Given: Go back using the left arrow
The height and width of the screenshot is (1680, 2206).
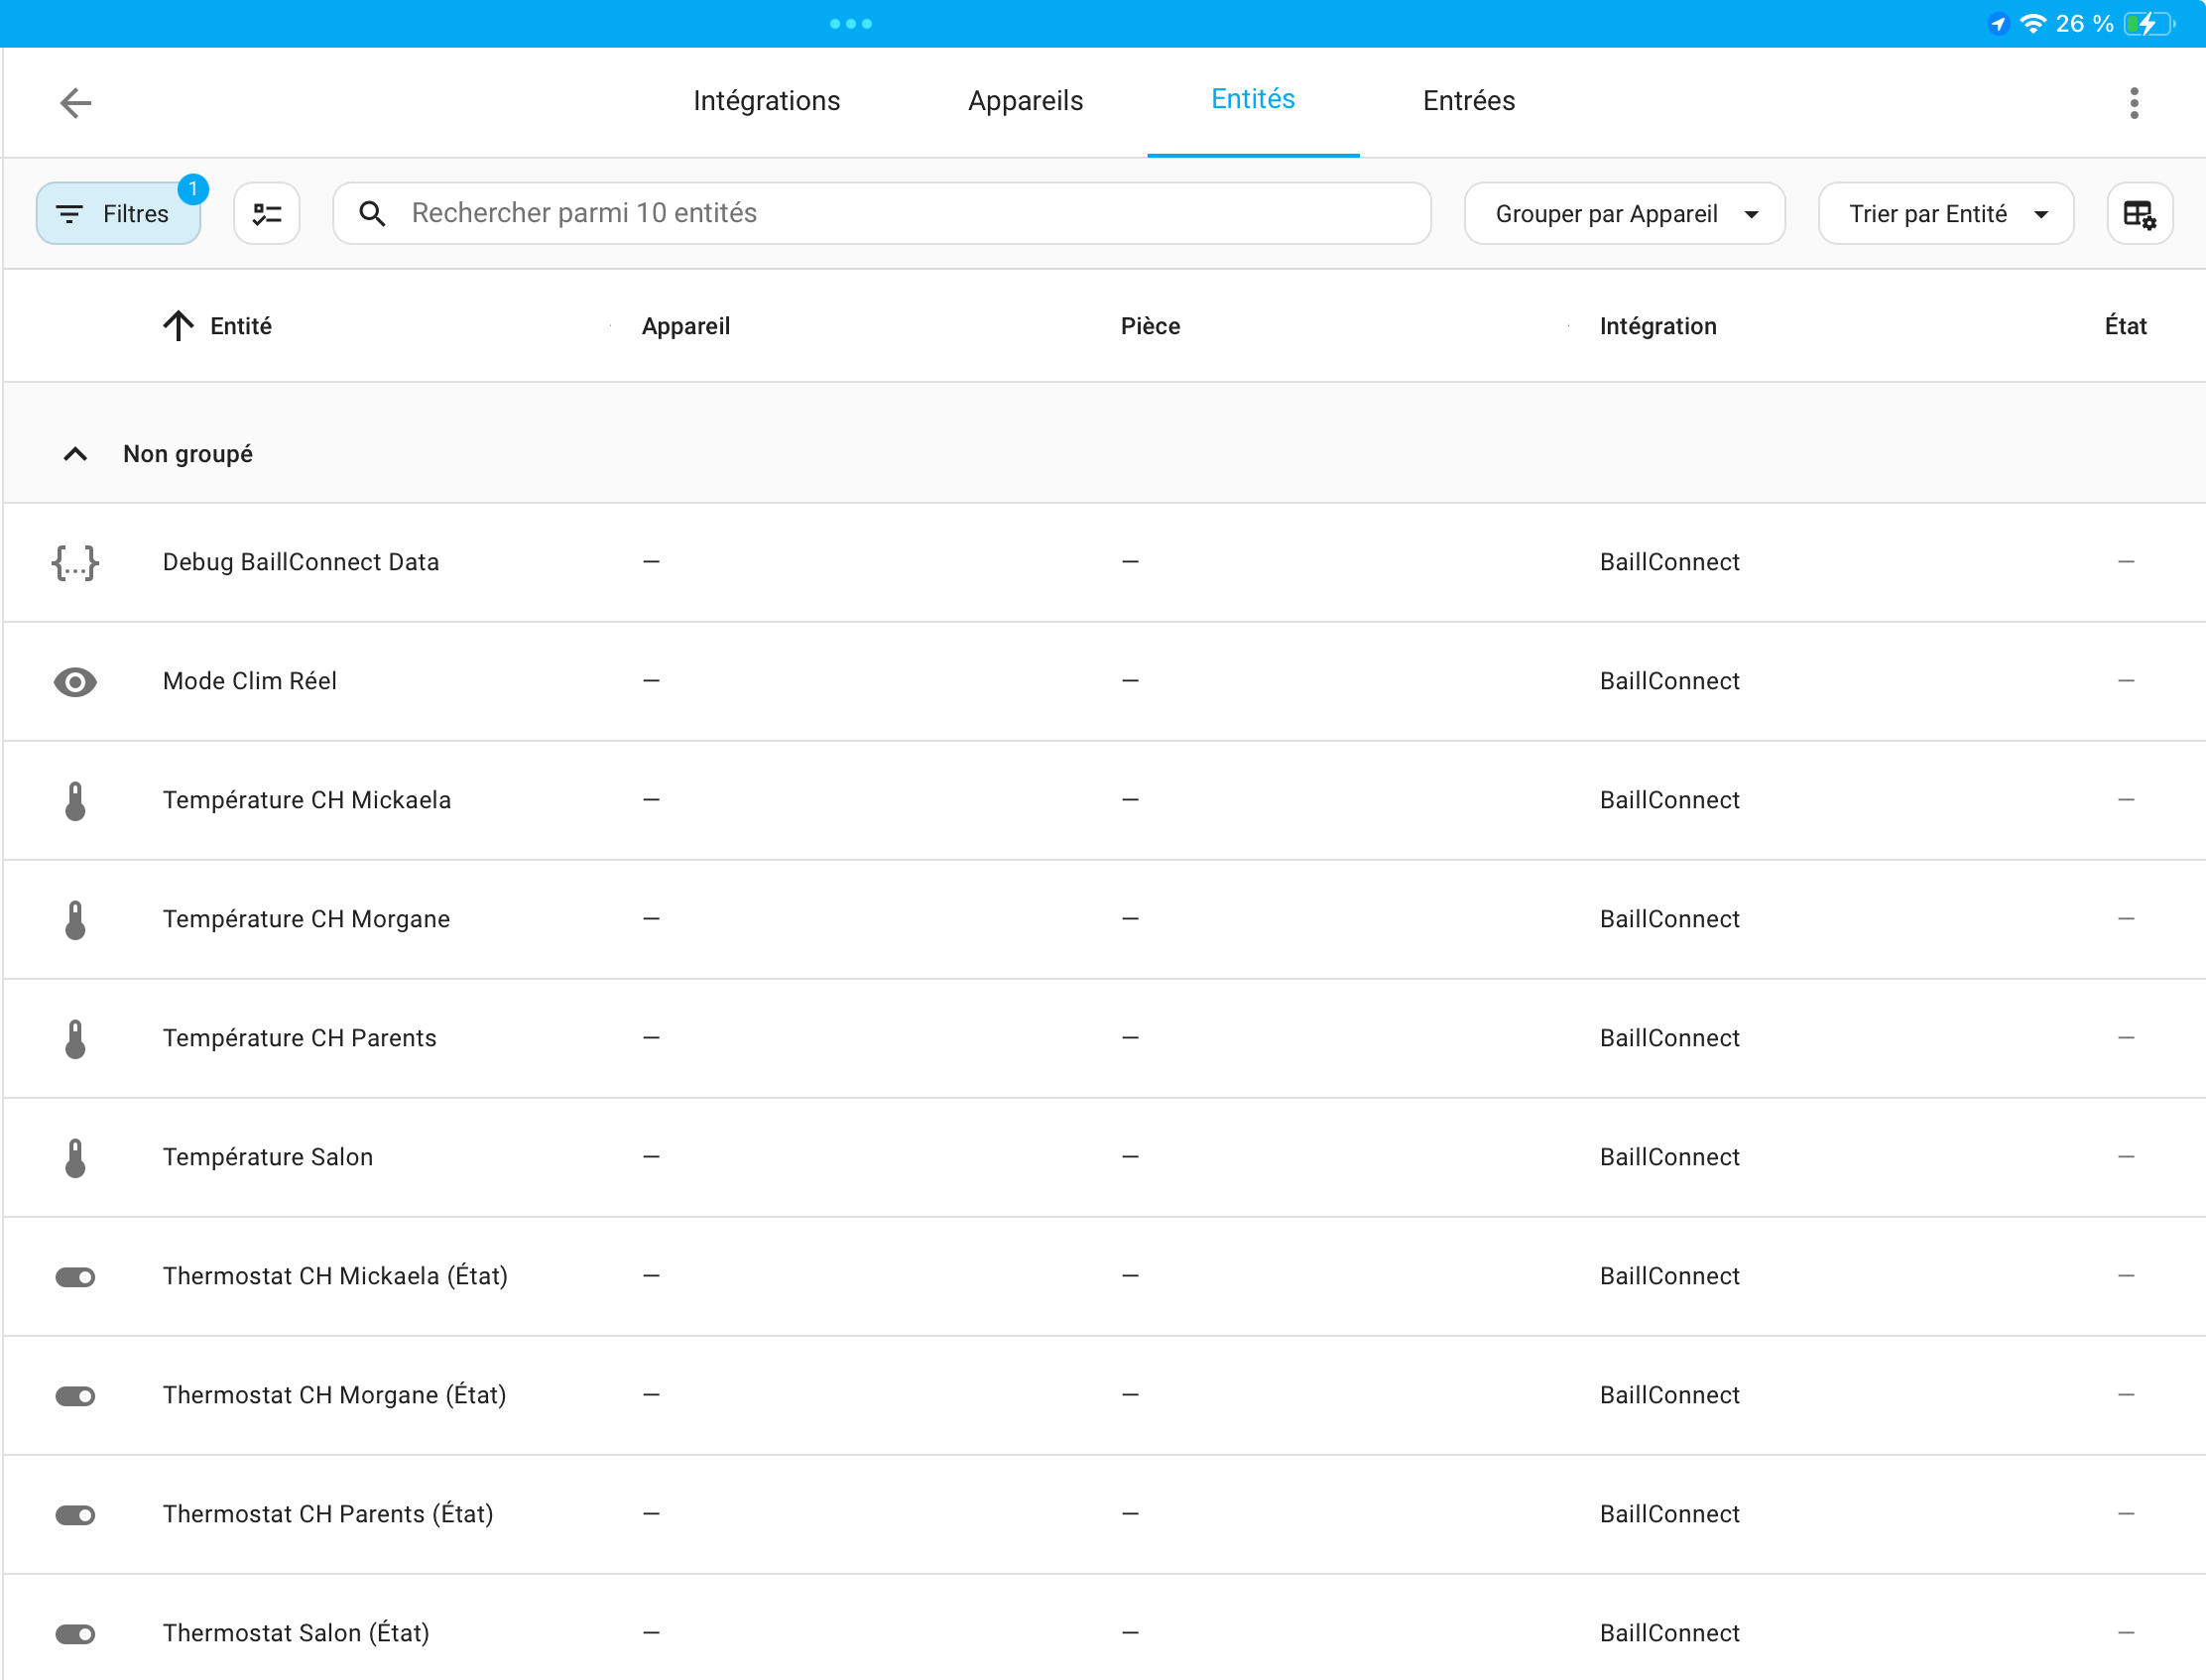Looking at the screenshot, I should click(76, 102).
